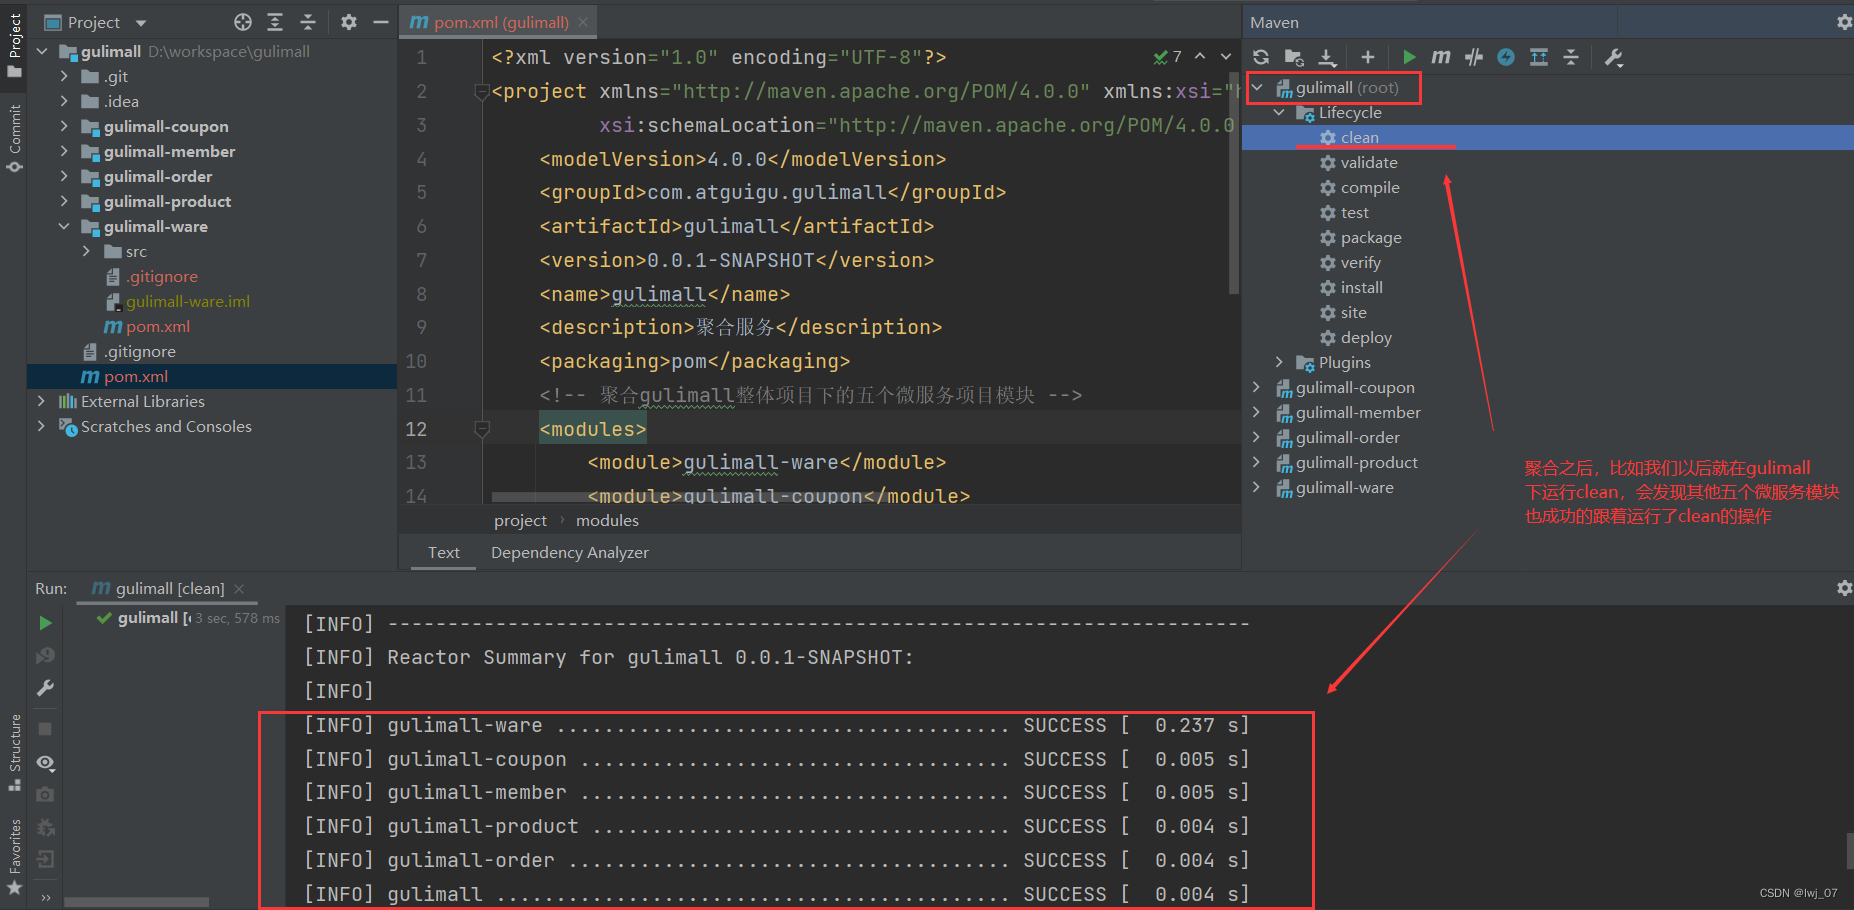Select opened file in Project panel
This screenshot has height=910, width=1854.
pos(243,22)
